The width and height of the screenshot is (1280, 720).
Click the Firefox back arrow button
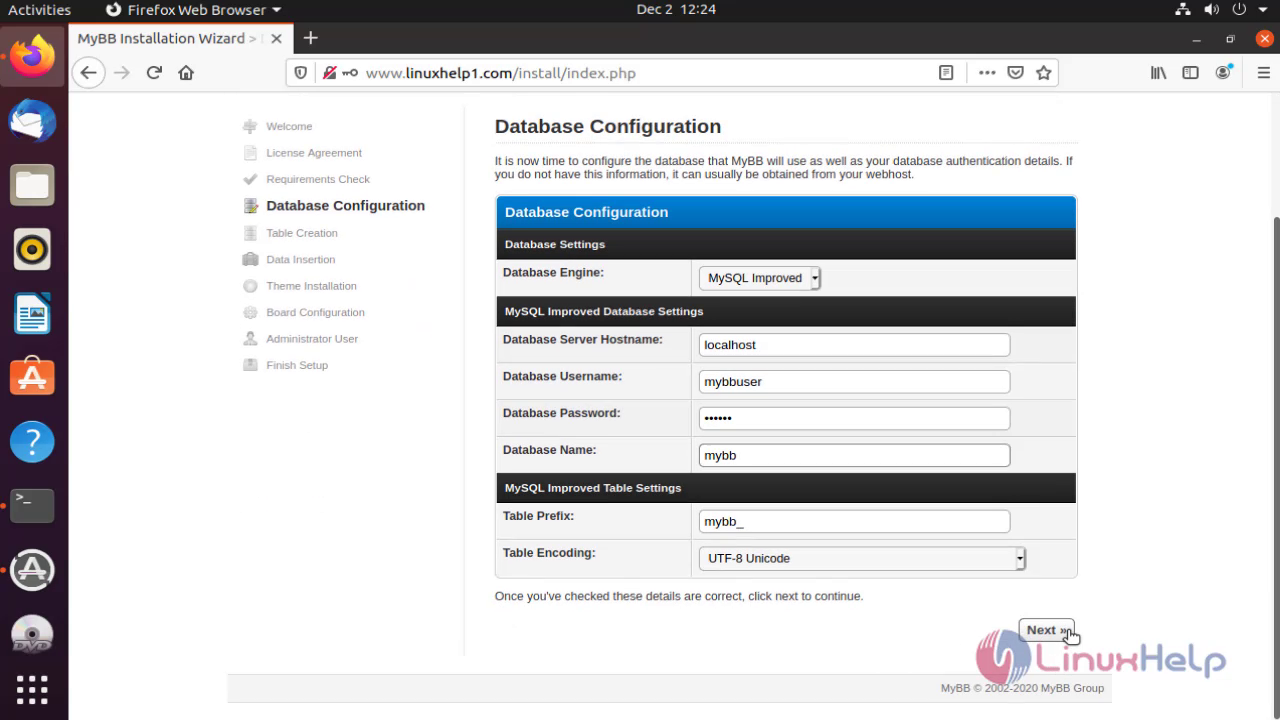[89, 73]
